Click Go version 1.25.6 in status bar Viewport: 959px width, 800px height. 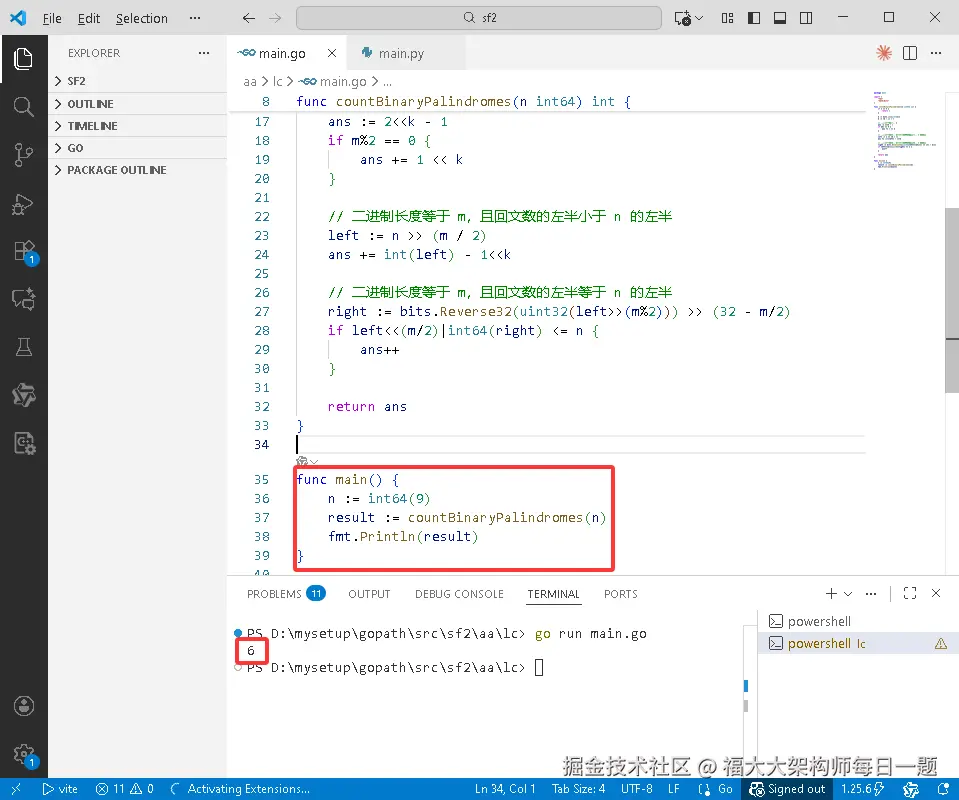863,789
